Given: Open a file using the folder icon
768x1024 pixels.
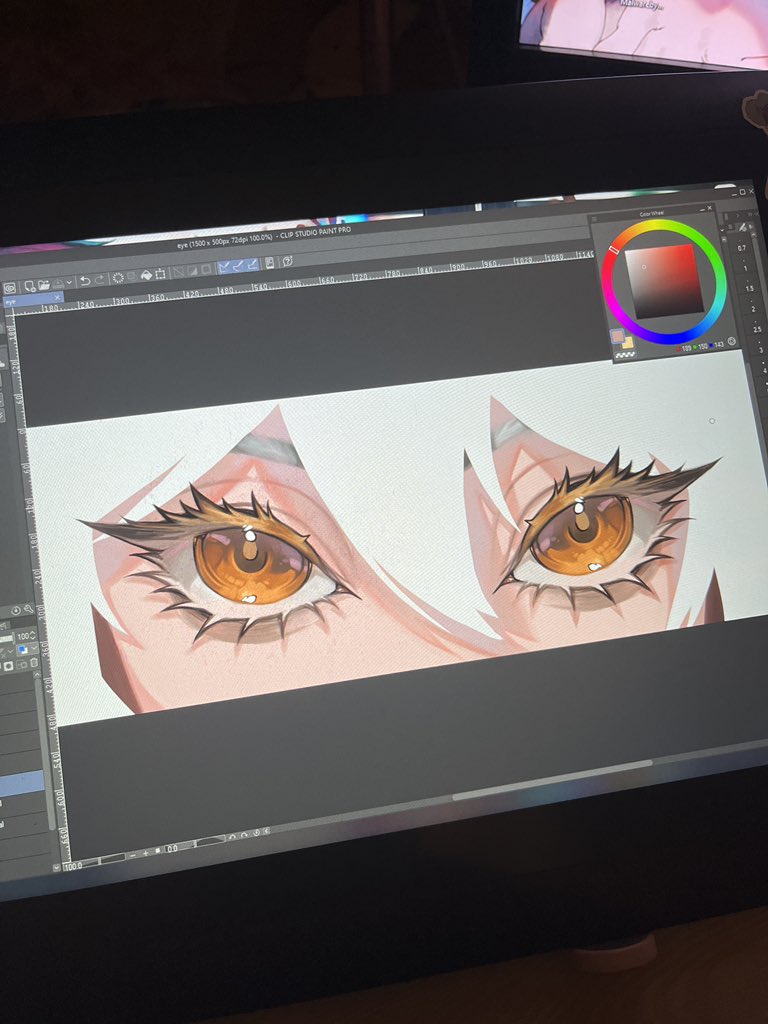Looking at the screenshot, I should tap(44, 285).
